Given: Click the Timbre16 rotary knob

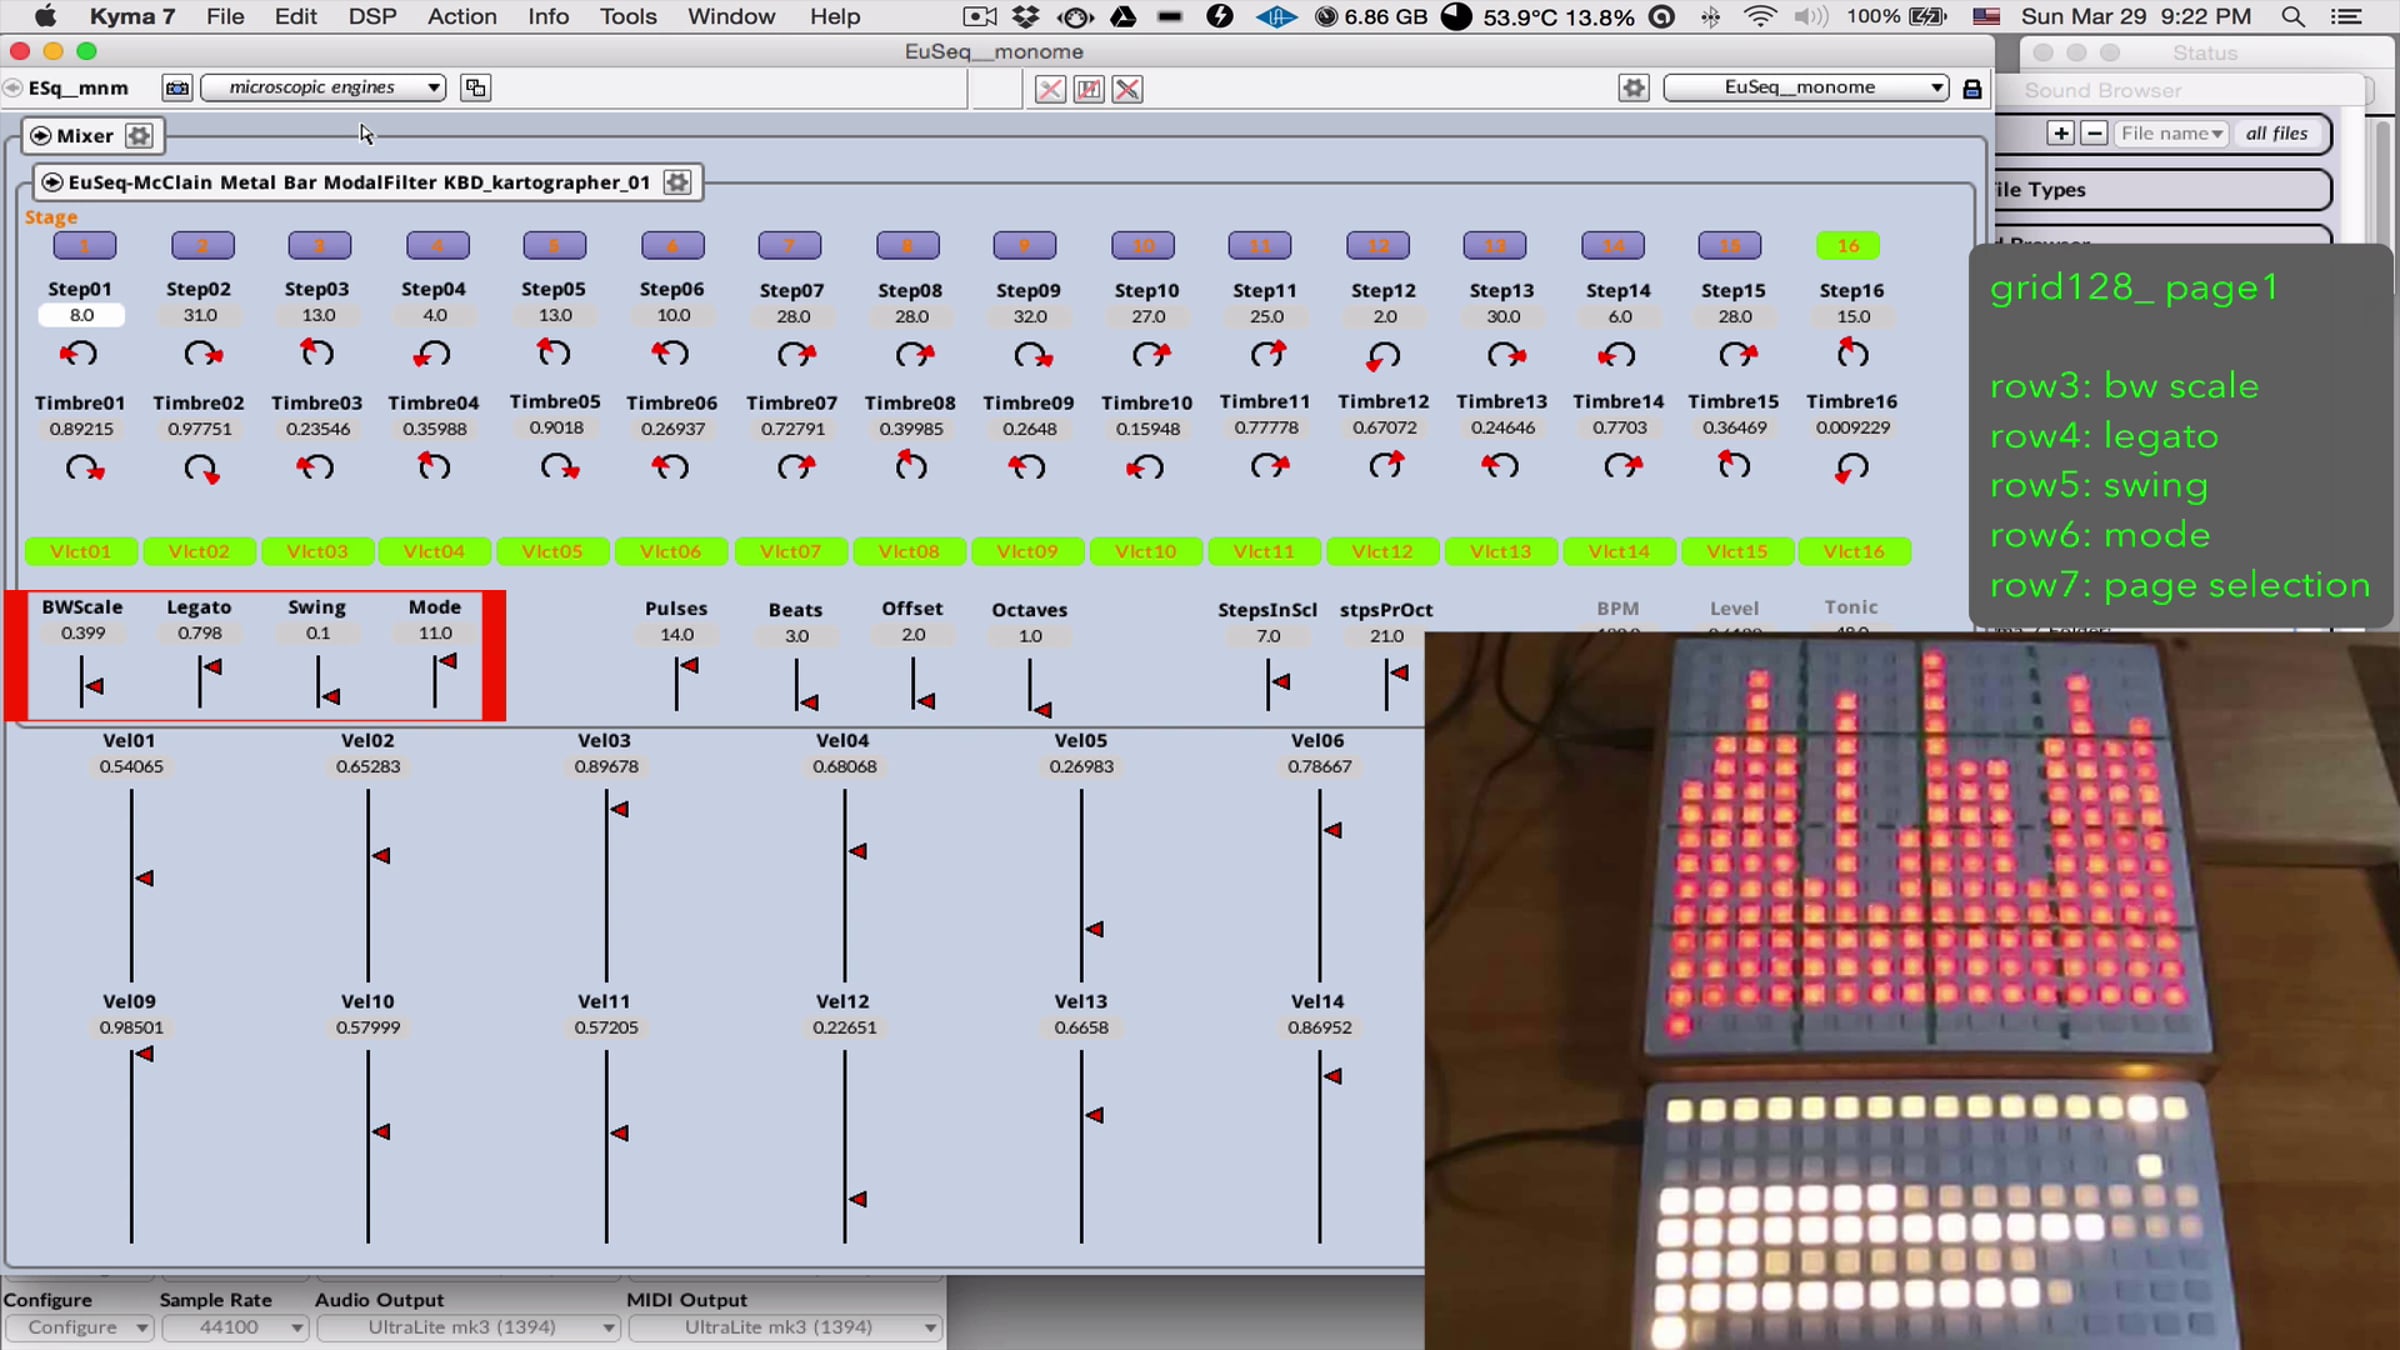Looking at the screenshot, I should (1851, 467).
